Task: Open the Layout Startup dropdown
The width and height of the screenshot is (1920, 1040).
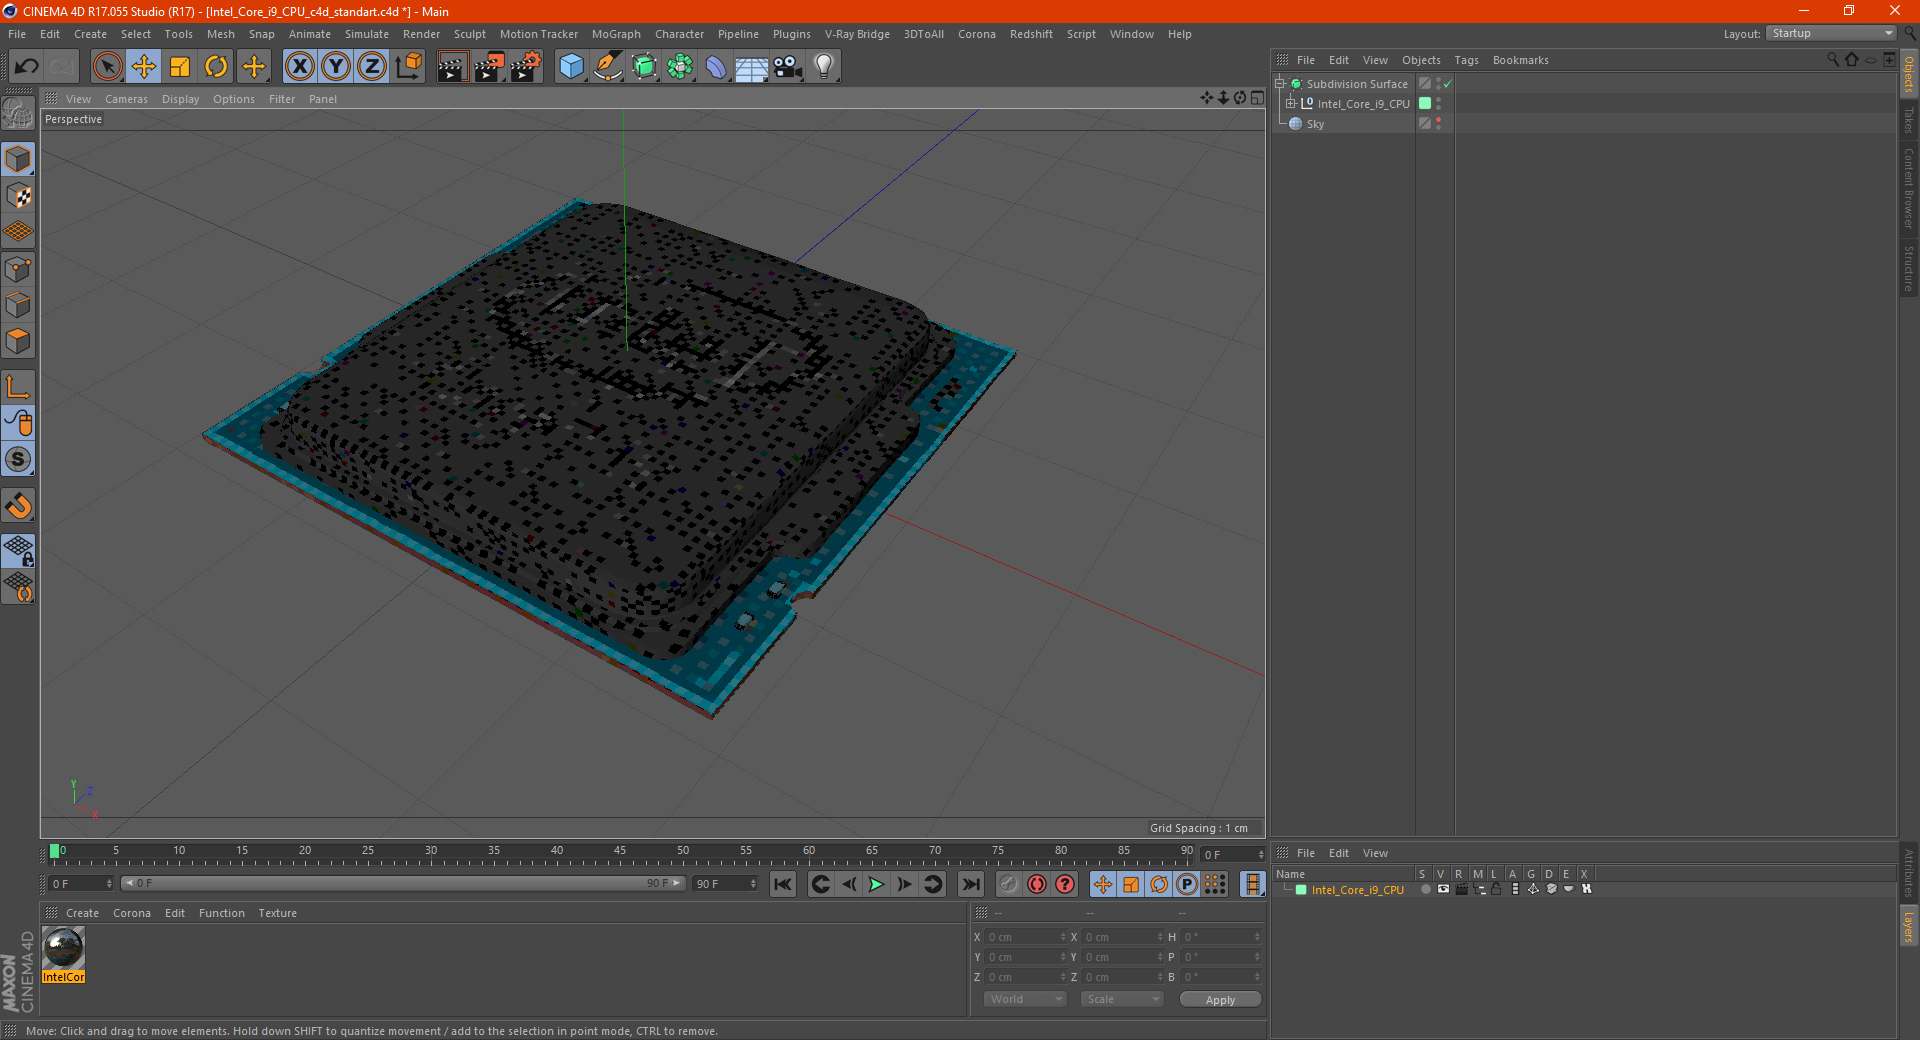Action: [1831, 33]
